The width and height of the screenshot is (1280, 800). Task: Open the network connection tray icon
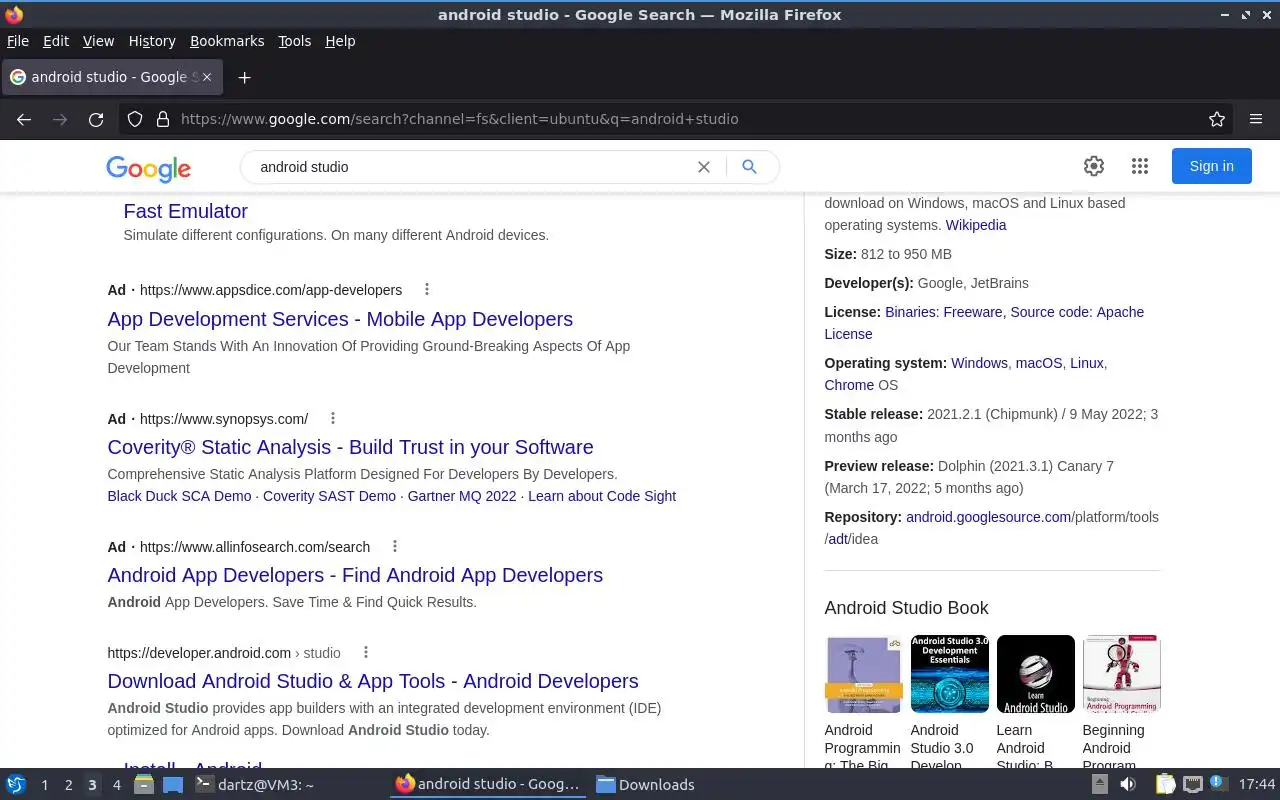1193,785
